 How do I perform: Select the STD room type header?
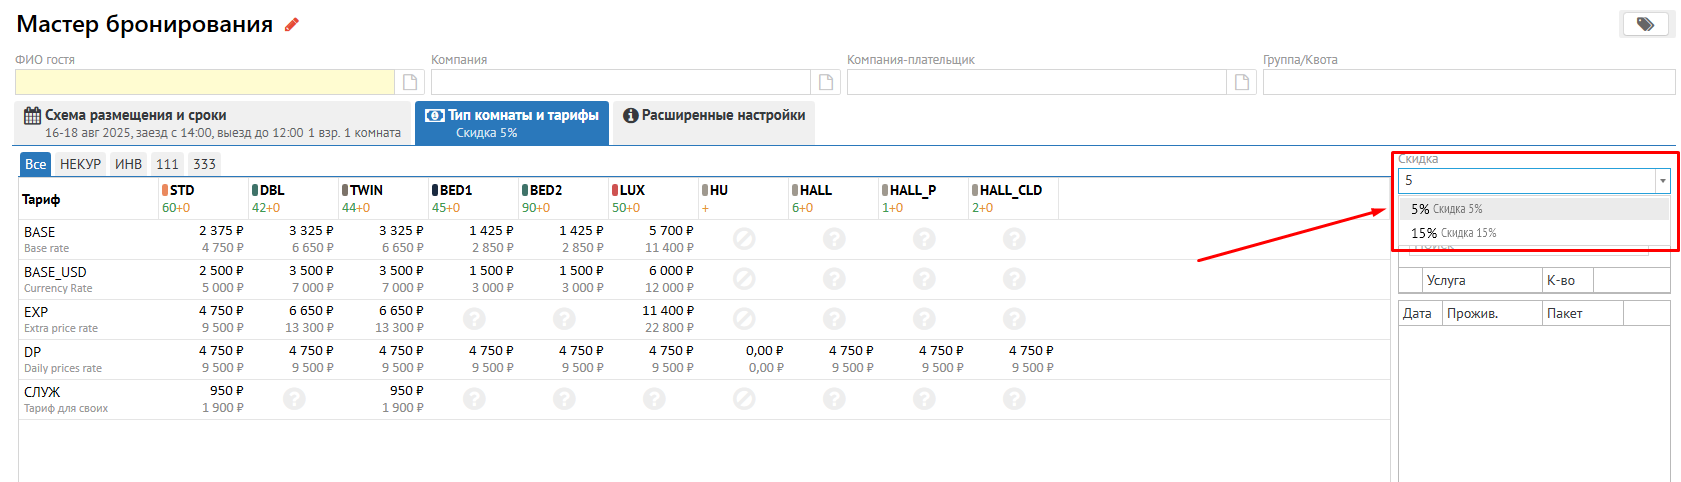click(x=203, y=199)
